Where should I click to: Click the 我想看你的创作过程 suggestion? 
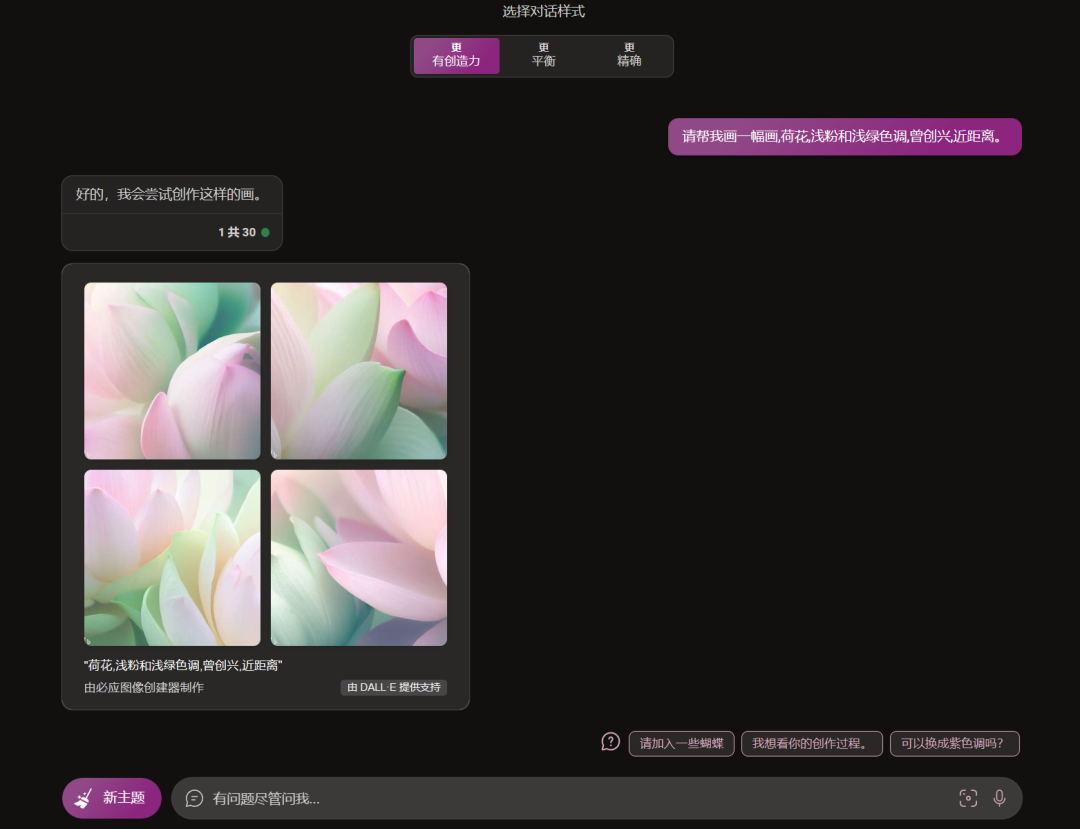coord(811,744)
